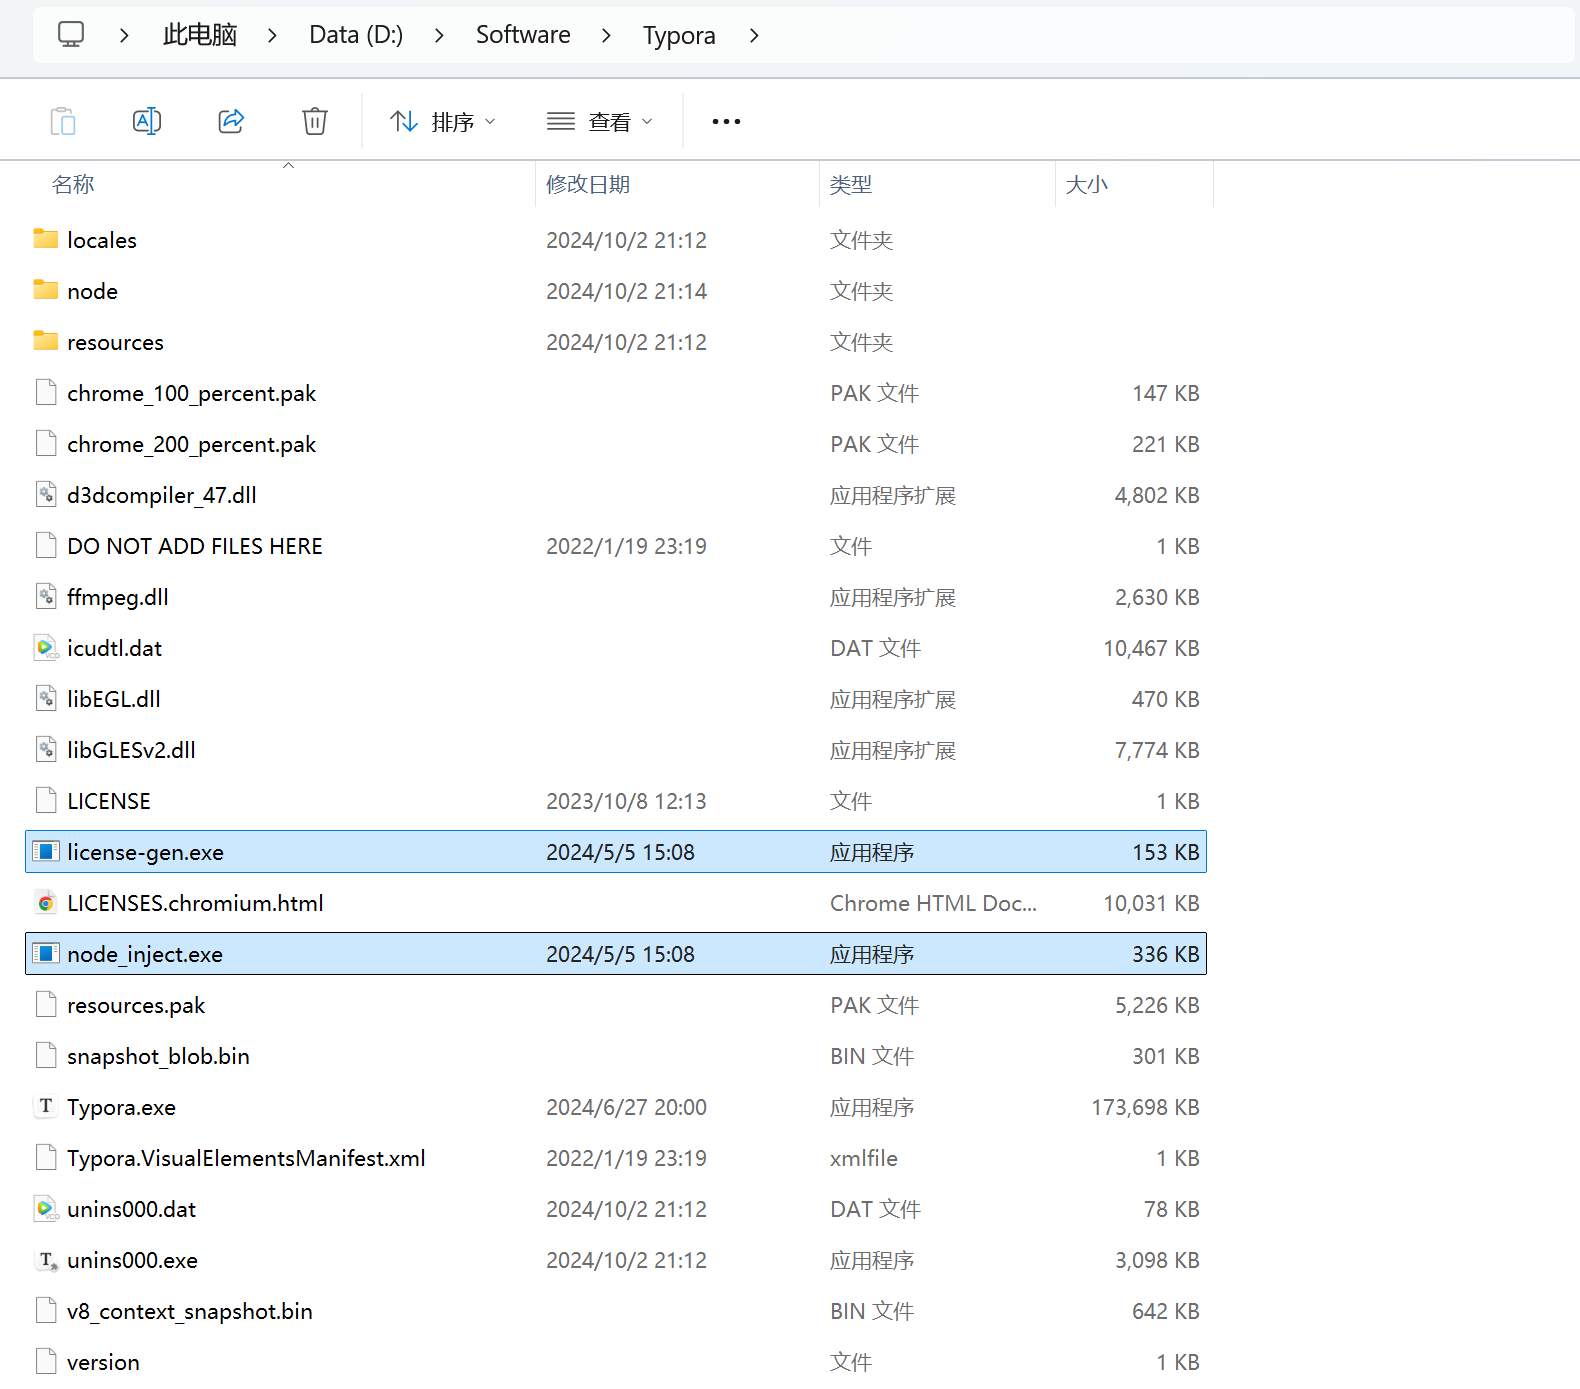1580x1389 pixels.
Task: Expand chevron after Typora breadcrumb
Action: click(x=754, y=35)
